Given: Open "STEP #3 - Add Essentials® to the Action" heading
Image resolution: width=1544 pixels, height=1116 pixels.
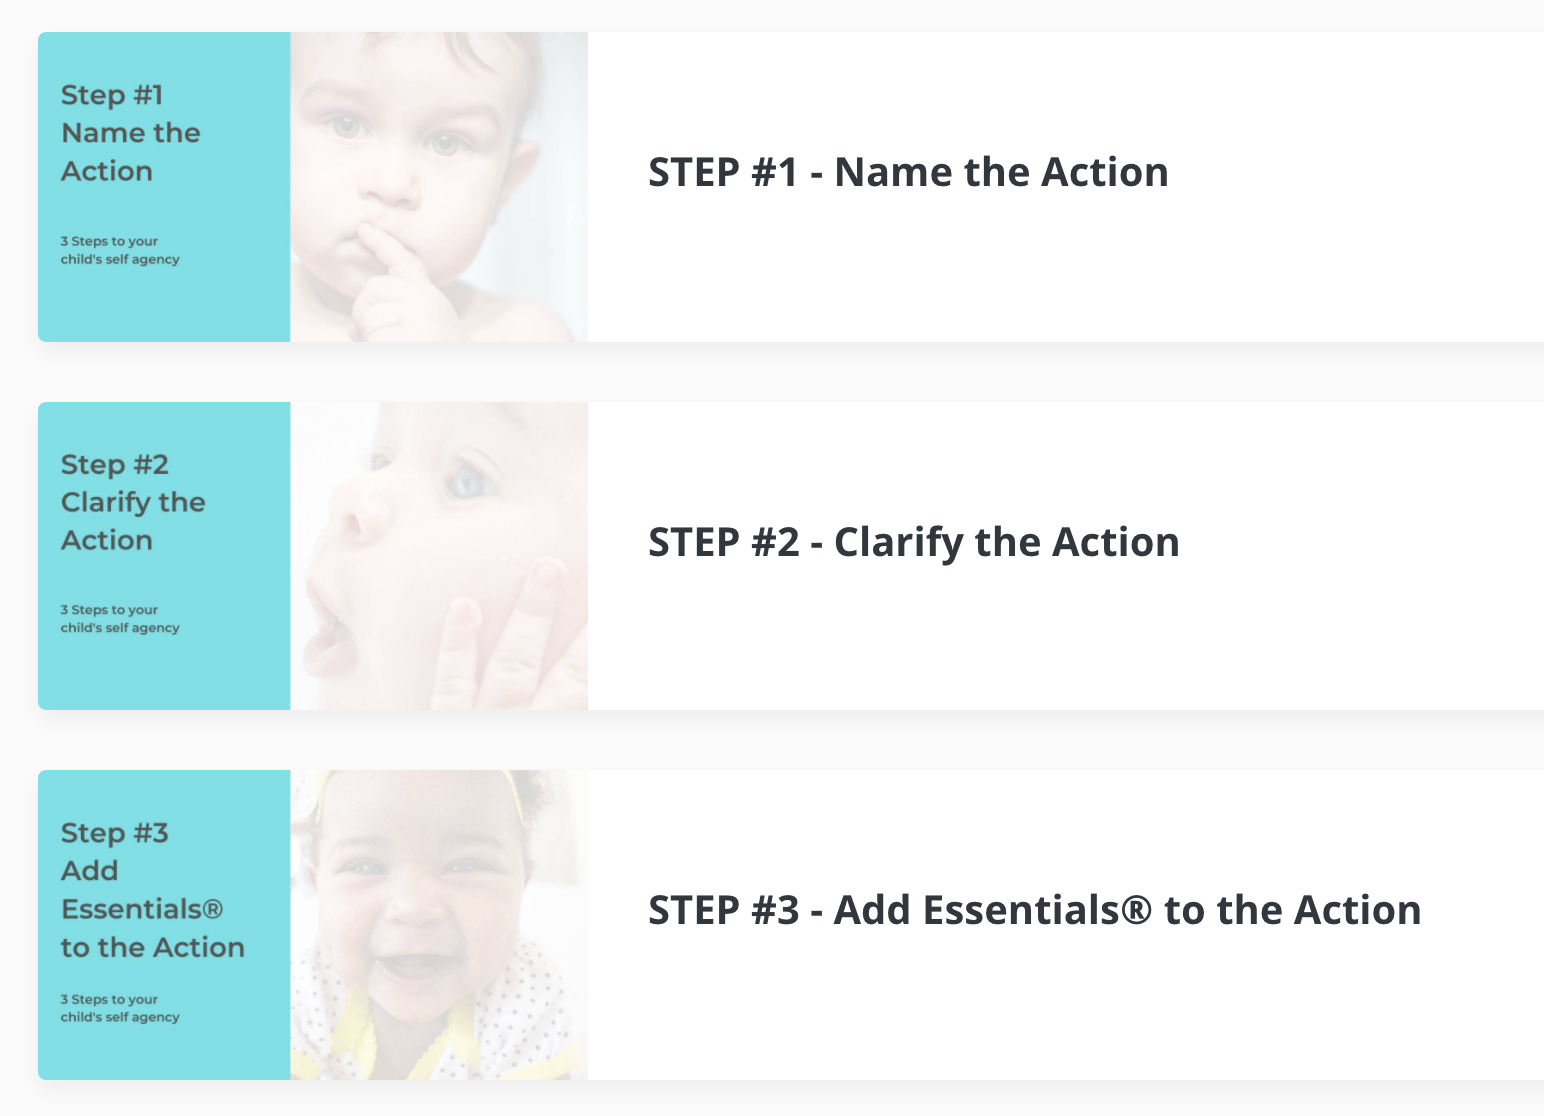Looking at the screenshot, I should pyautogui.click(x=1035, y=910).
